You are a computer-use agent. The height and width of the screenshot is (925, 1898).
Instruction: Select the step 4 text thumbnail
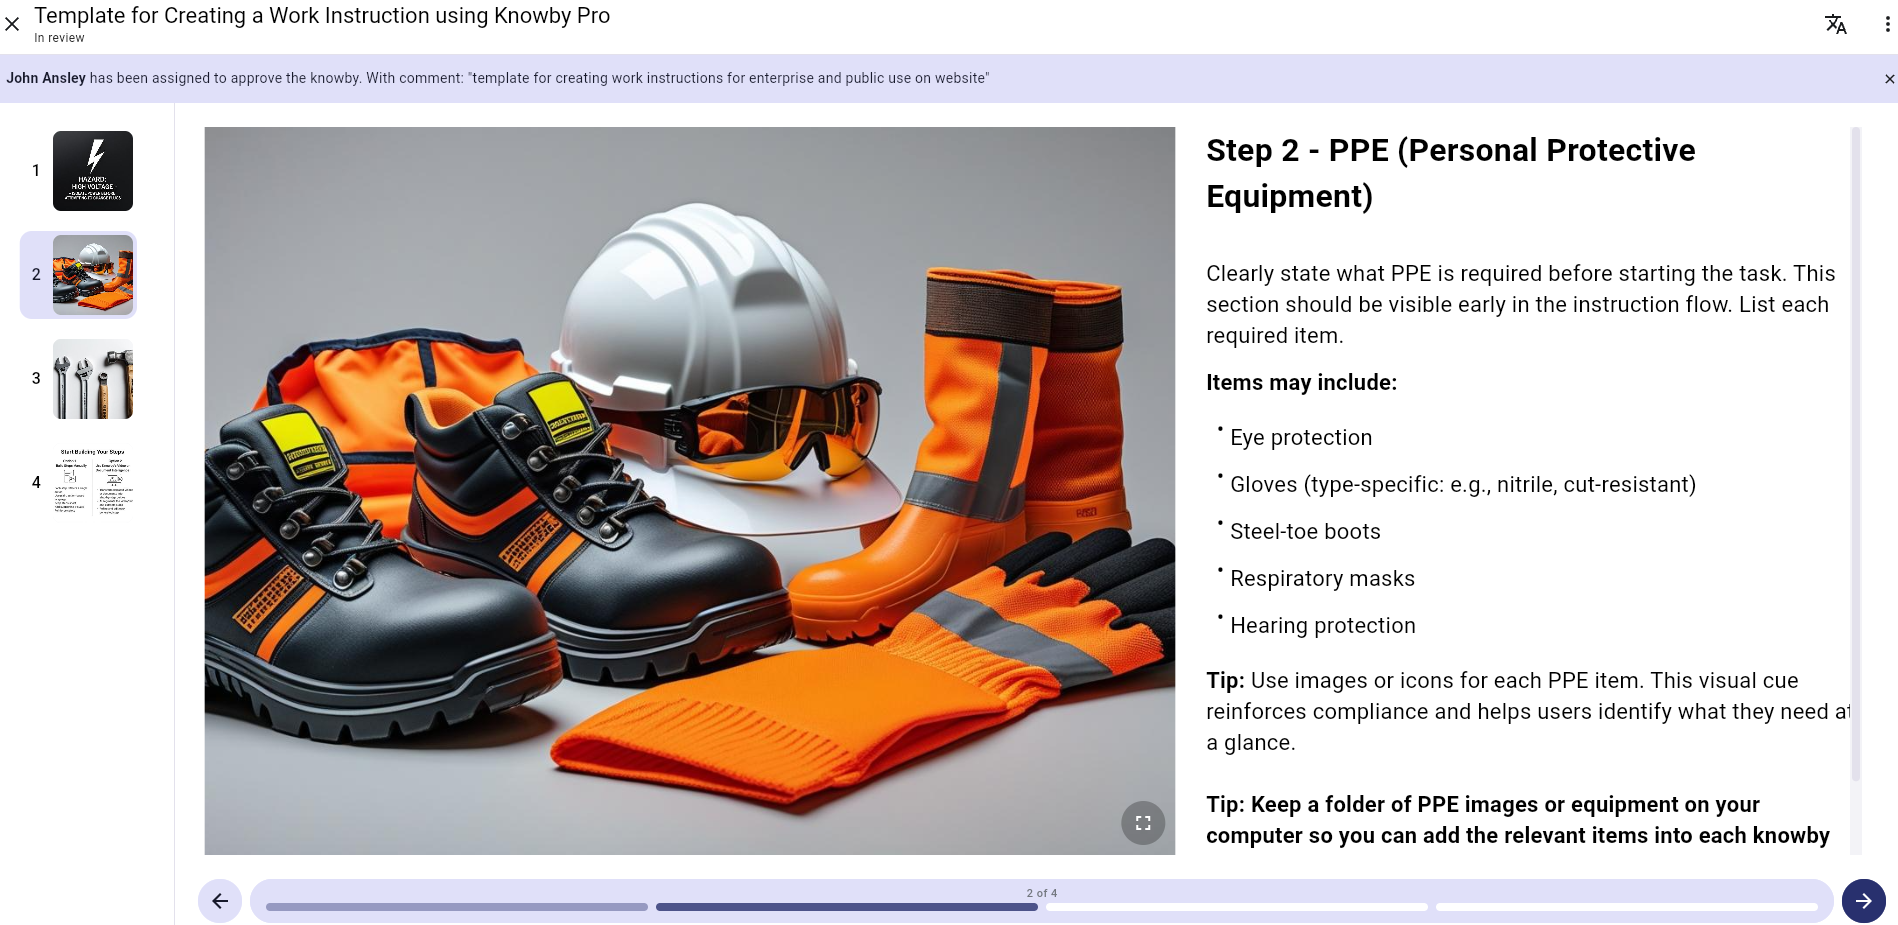pyautogui.click(x=93, y=482)
